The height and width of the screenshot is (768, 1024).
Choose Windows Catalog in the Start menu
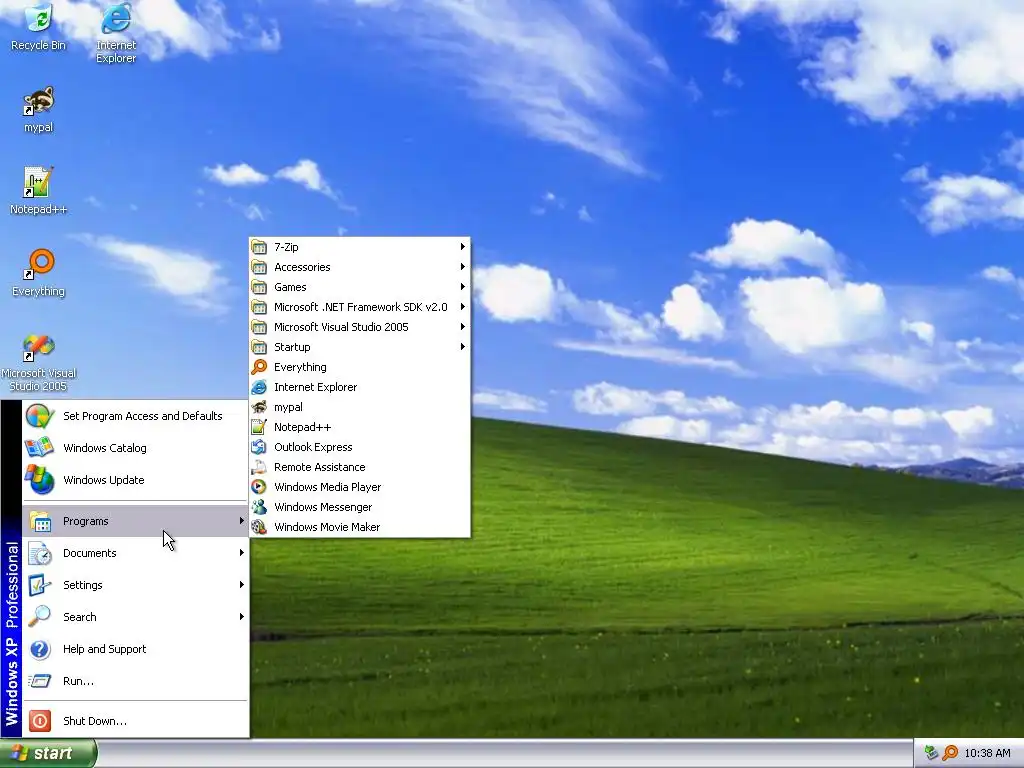tap(135, 448)
